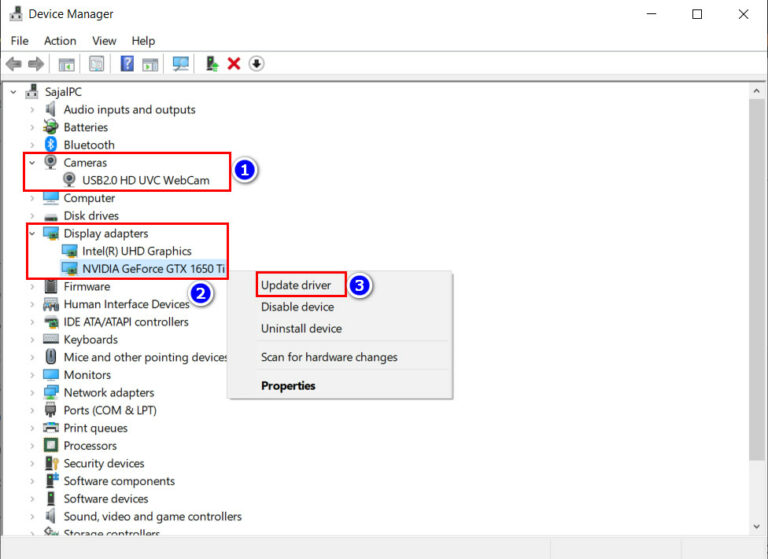
Task: Click the scrollbar down arrow
Action: click(x=756, y=527)
